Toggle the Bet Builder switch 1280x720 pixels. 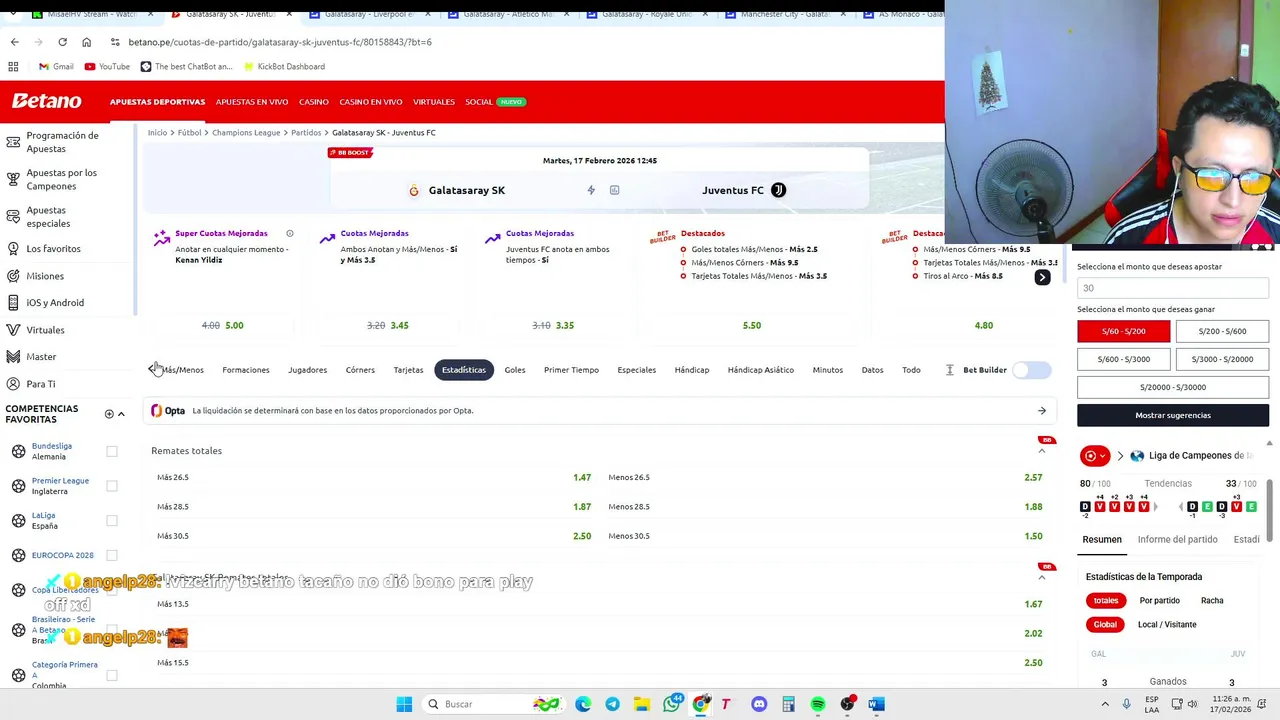[1032, 370]
